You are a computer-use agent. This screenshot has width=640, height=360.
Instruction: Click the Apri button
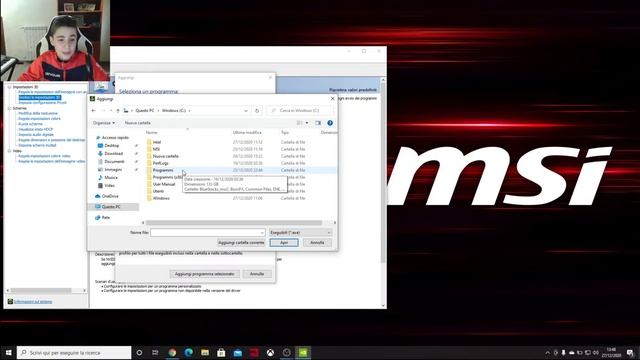tap(284, 242)
